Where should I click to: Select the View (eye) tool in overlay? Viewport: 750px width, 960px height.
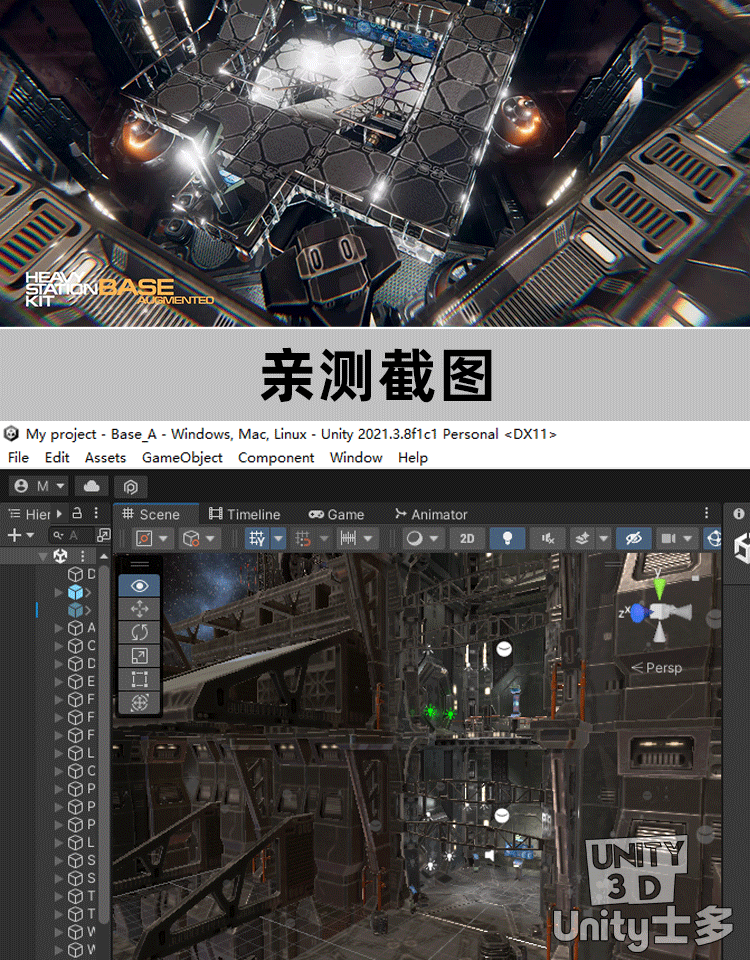[x=139, y=587]
